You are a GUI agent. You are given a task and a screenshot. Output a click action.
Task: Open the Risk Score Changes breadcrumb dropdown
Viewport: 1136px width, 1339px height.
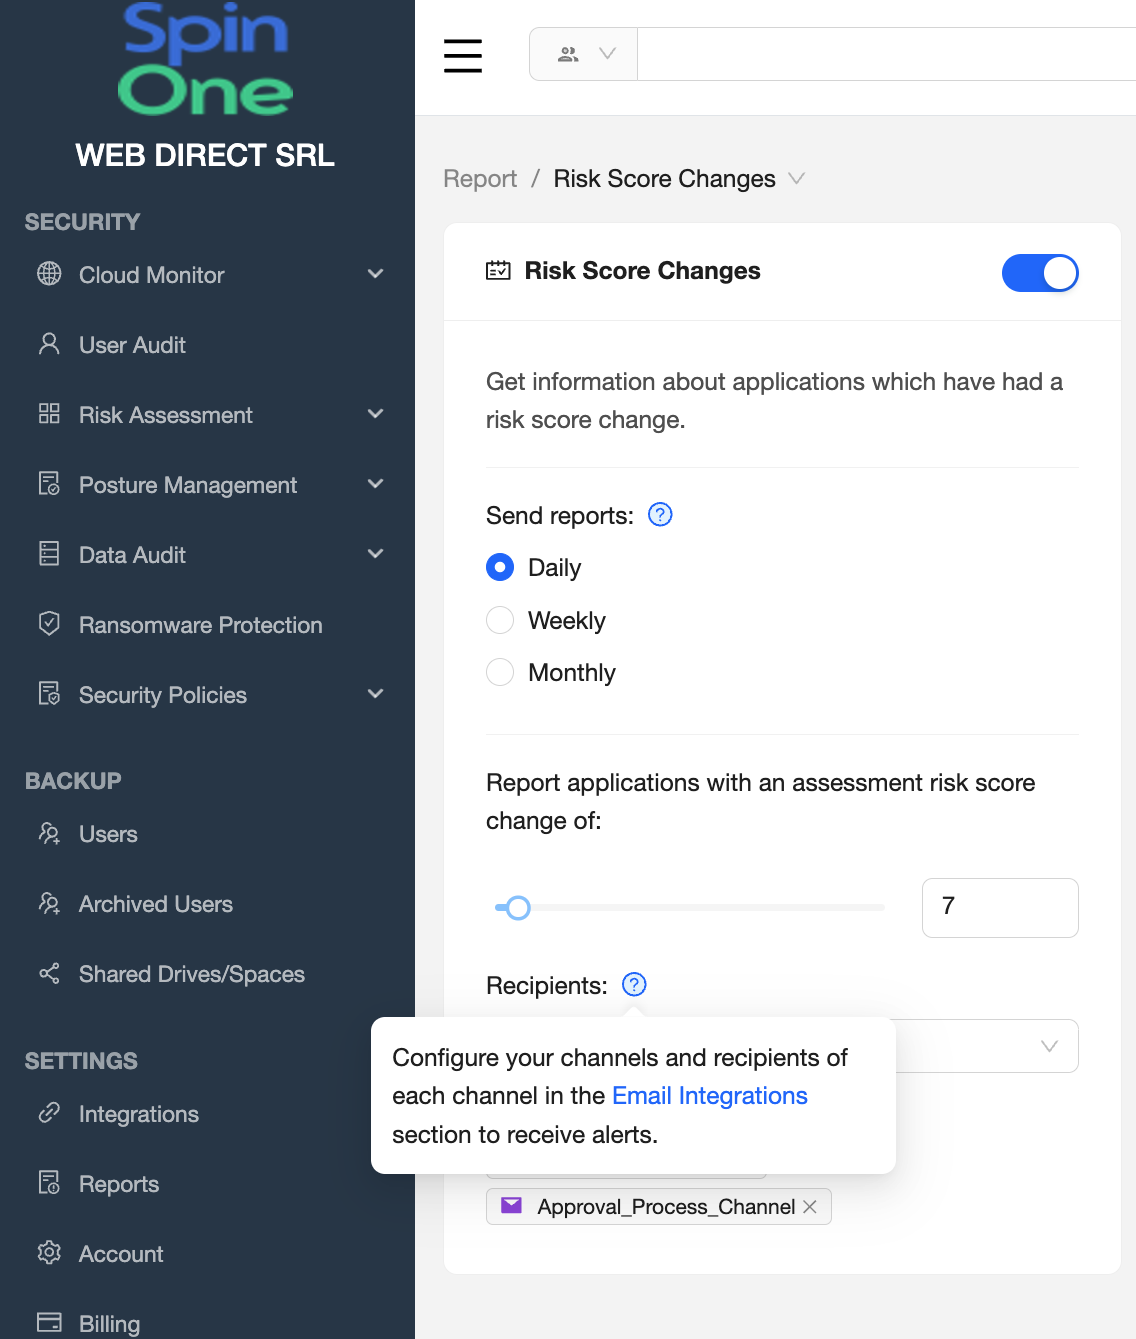tap(796, 179)
